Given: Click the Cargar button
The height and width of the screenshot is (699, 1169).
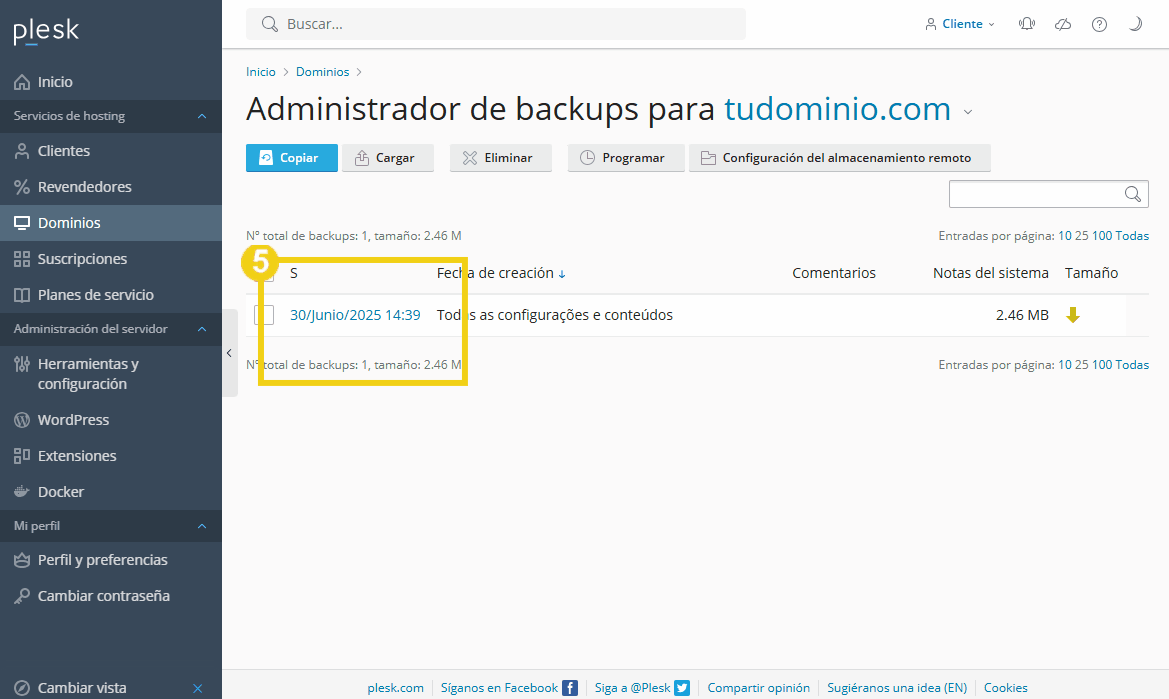Looking at the screenshot, I should pos(388,158).
